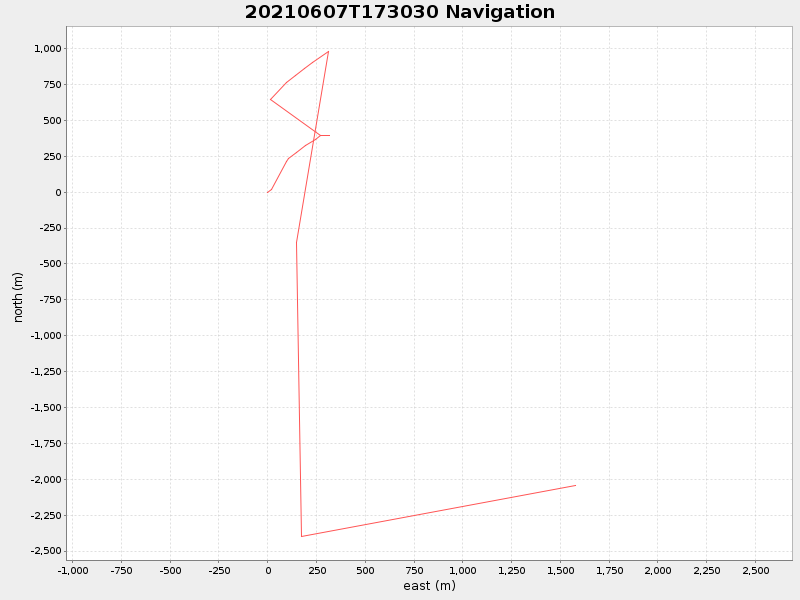Click the north axis tick '-1,000'

[x=46, y=336]
